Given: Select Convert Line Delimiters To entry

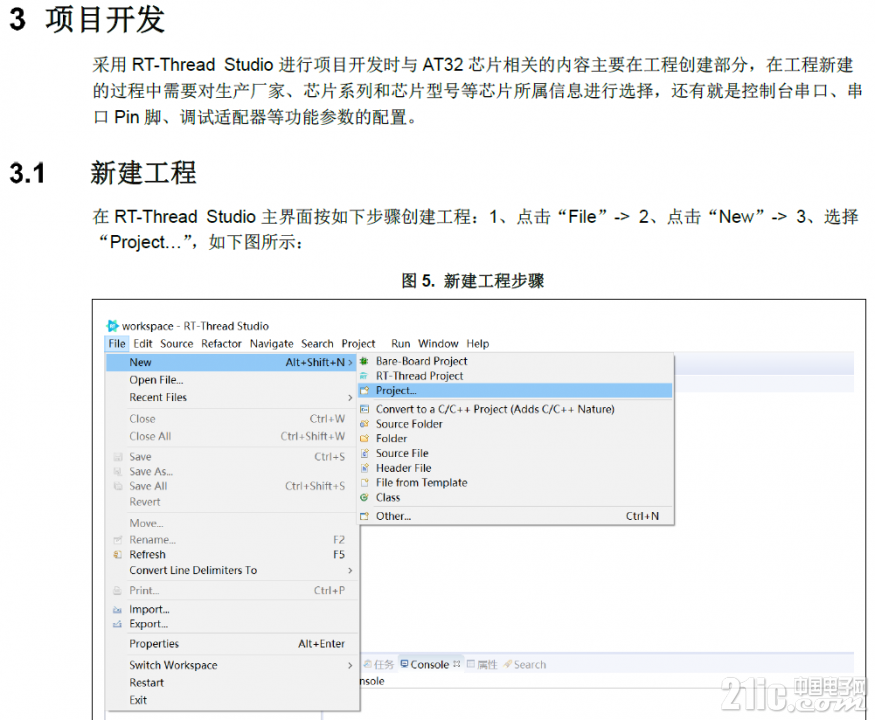Looking at the screenshot, I should click(x=232, y=570).
